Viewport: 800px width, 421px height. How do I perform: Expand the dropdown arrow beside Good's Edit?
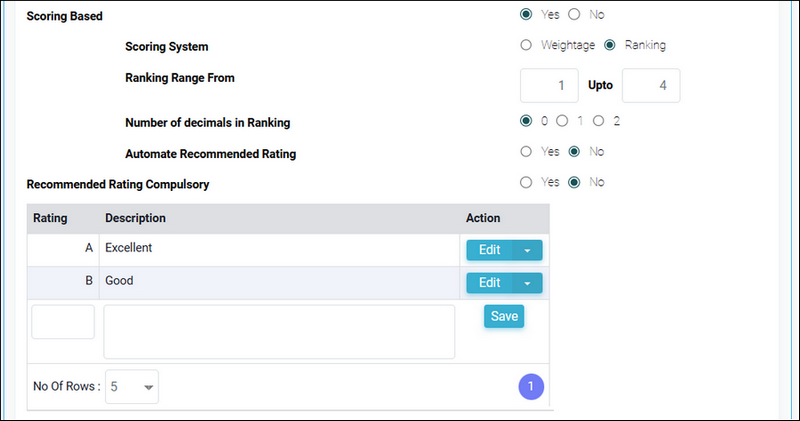pos(527,283)
